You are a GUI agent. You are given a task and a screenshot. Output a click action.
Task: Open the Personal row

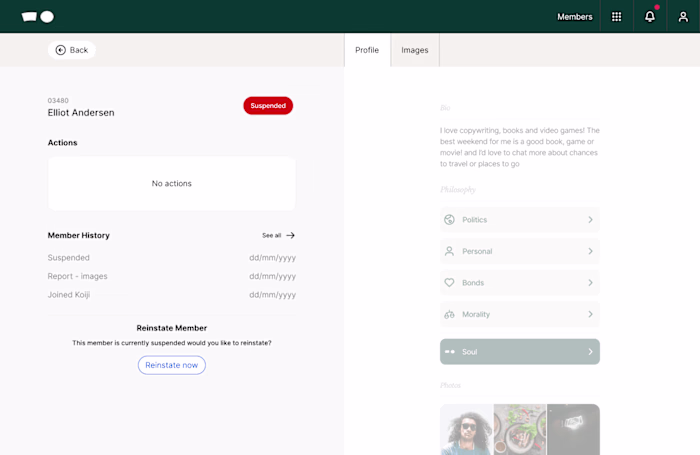(x=520, y=251)
